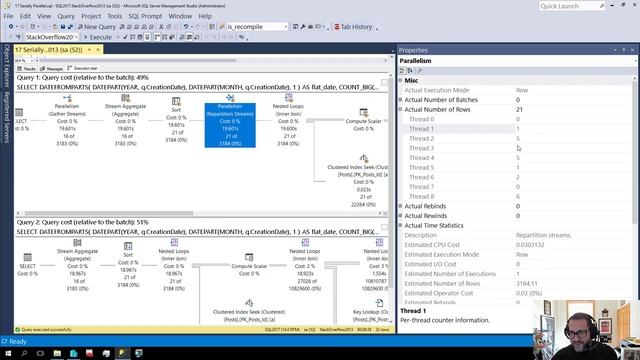
Task: Click the Properties panel vertical scrollbar
Action: 636,153
